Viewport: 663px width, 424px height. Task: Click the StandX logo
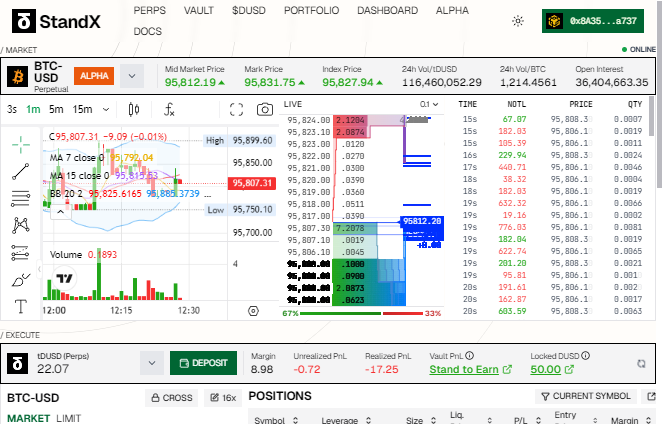[56, 21]
